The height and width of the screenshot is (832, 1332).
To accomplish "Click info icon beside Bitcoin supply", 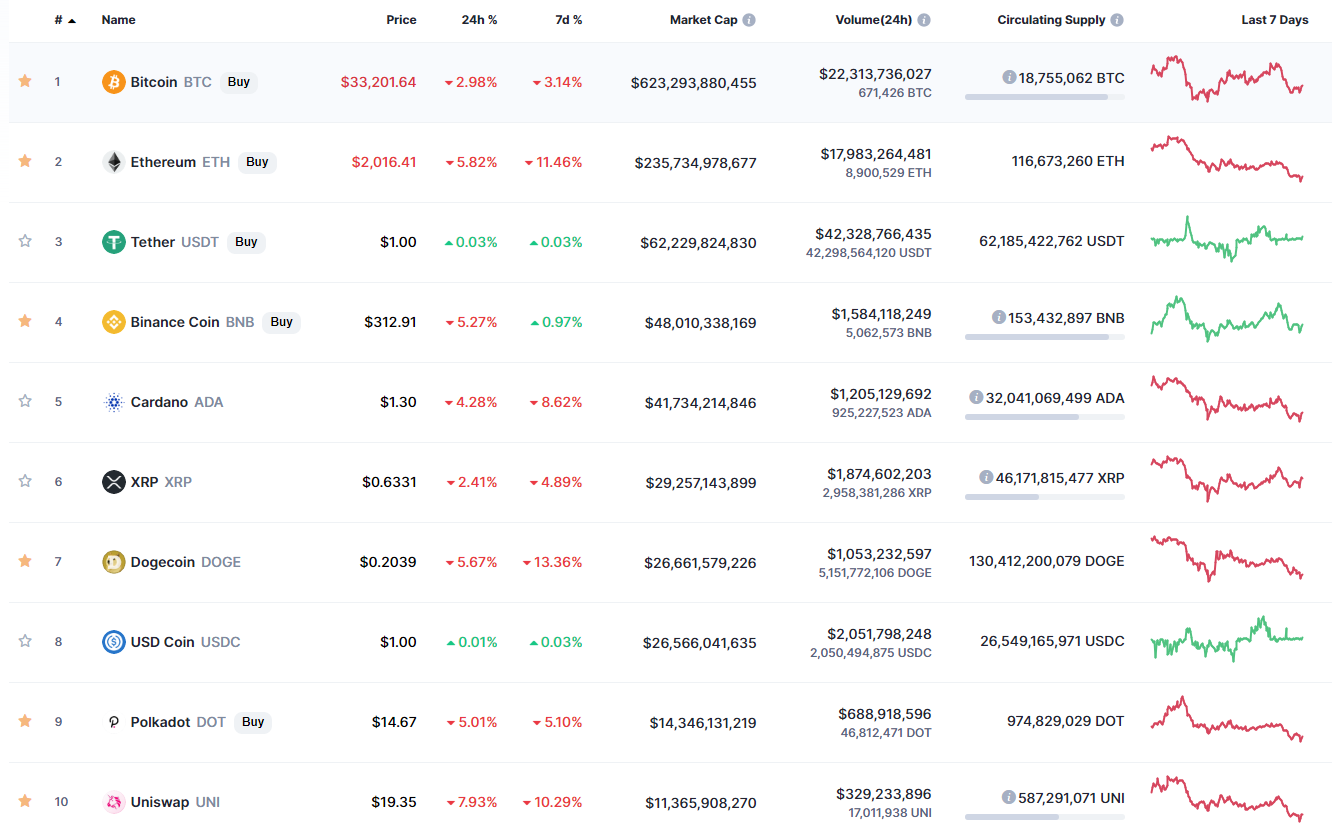I will (x=1009, y=78).
